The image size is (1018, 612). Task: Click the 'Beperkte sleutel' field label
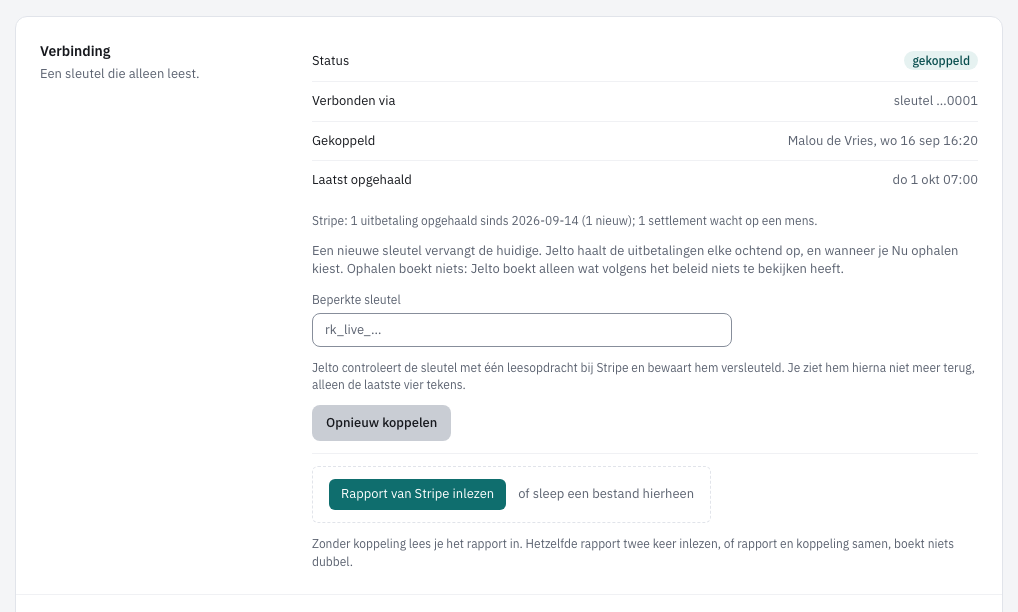[356, 300]
